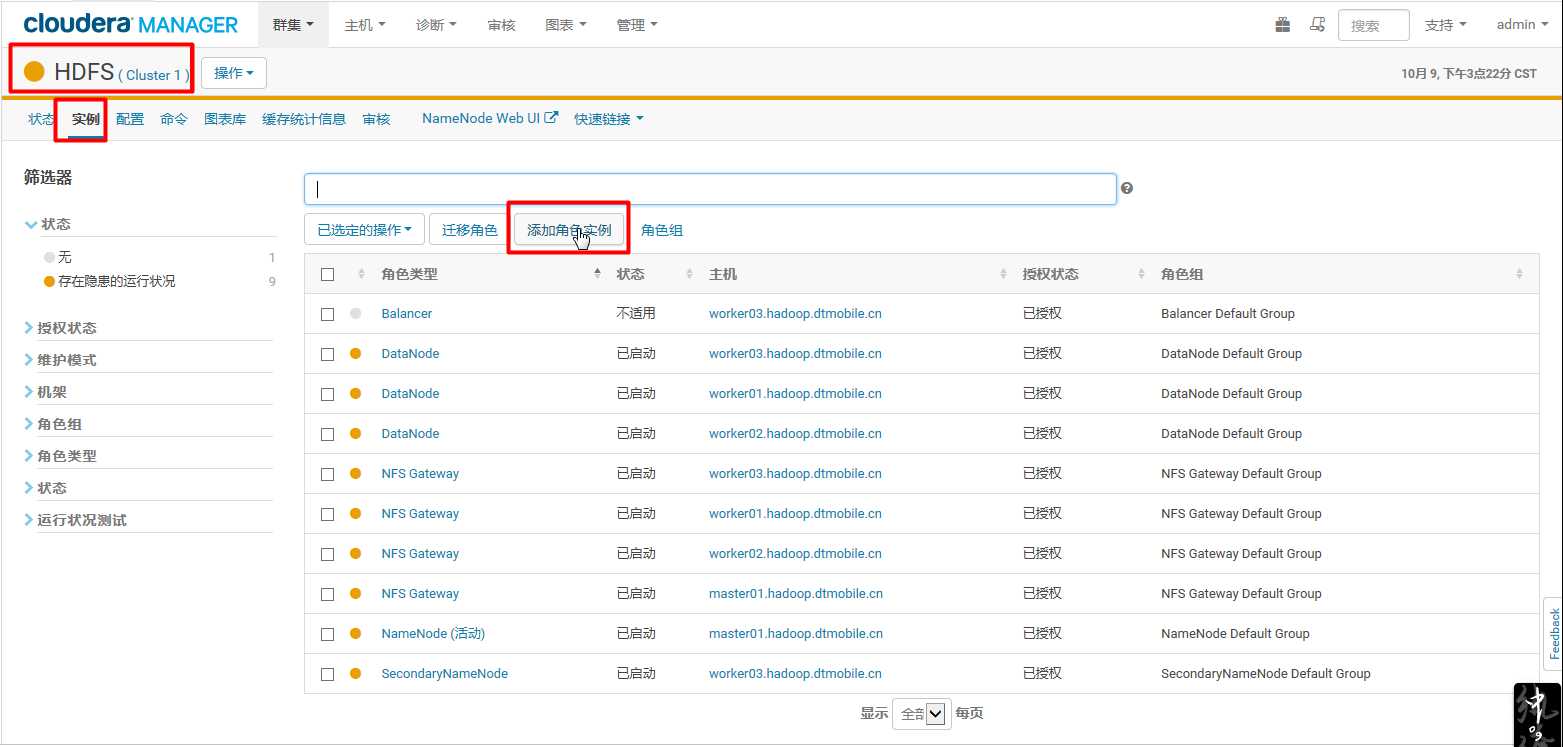Switch to the 命令 tab
The width and height of the screenshot is (1563, 747).
click(x=174, y=119)
